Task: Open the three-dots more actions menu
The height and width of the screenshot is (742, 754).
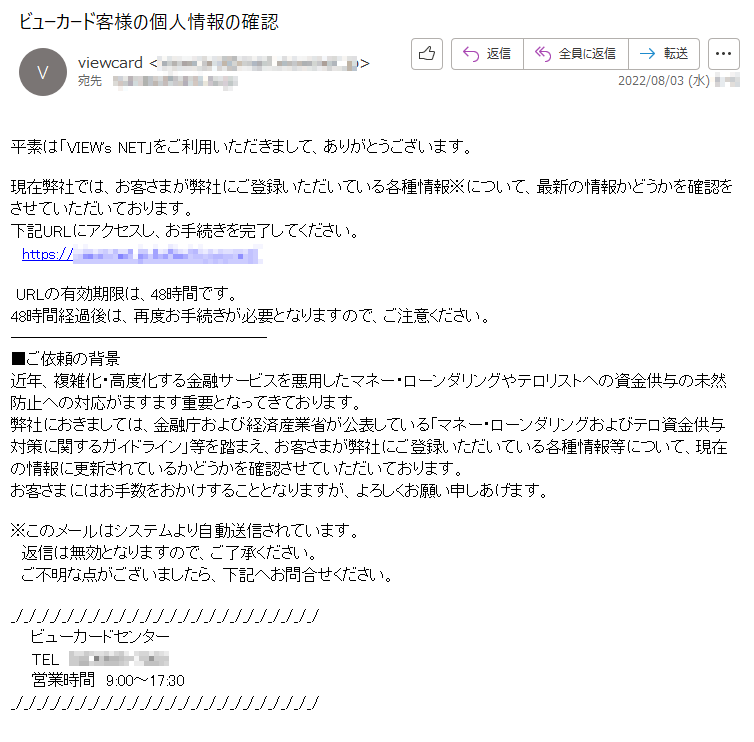Action: pos(723,54)
